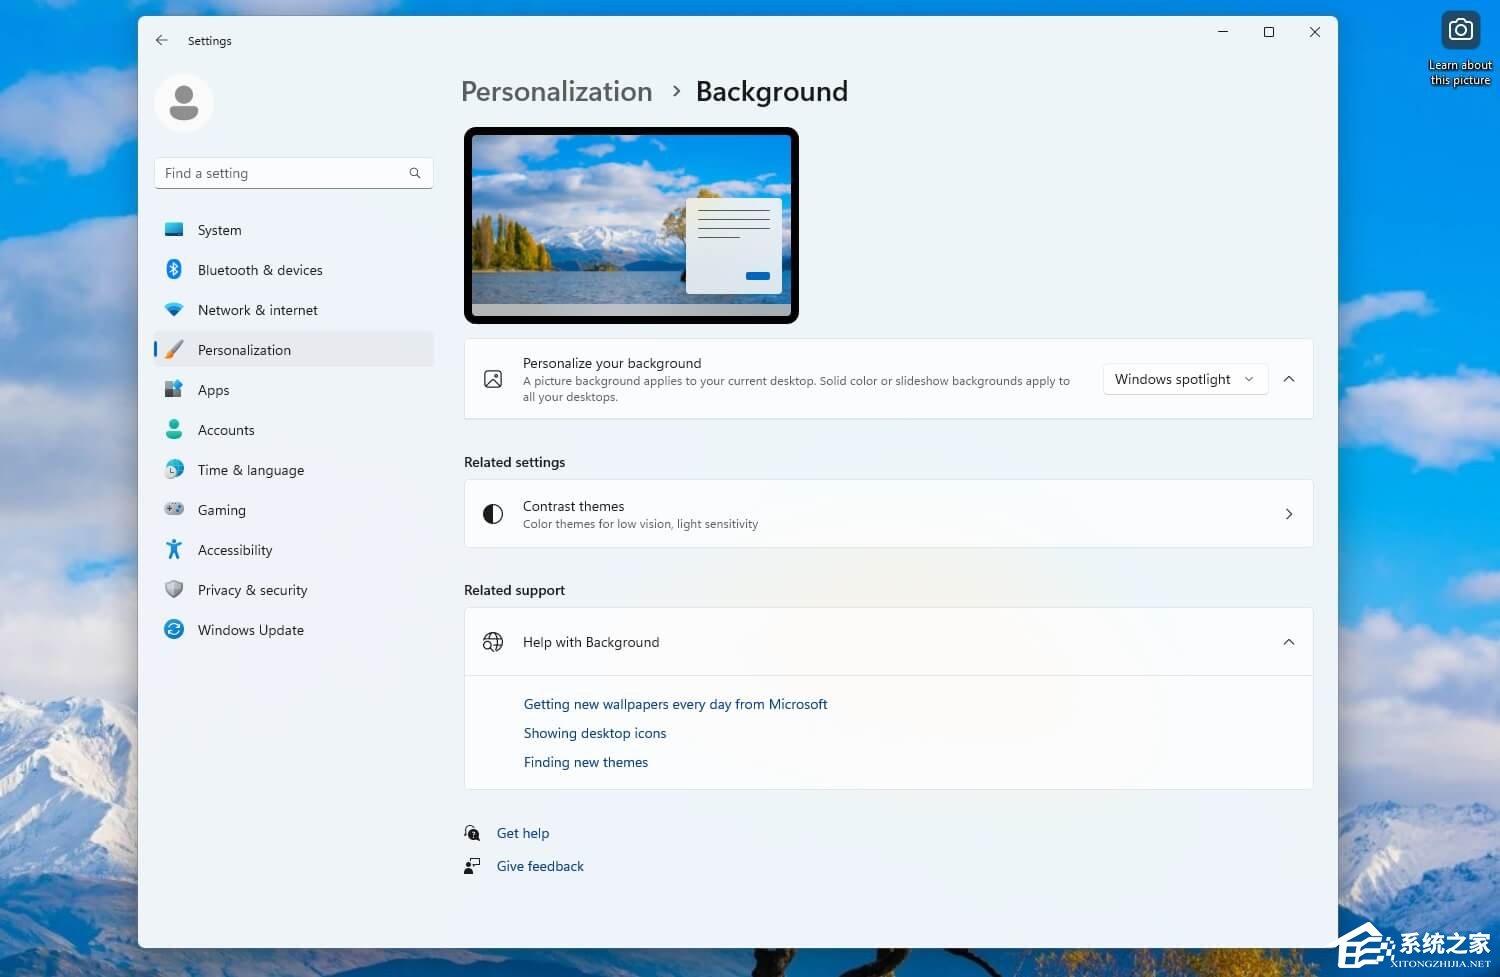Click the Windows Update sync icon

[x=174, y=630]
